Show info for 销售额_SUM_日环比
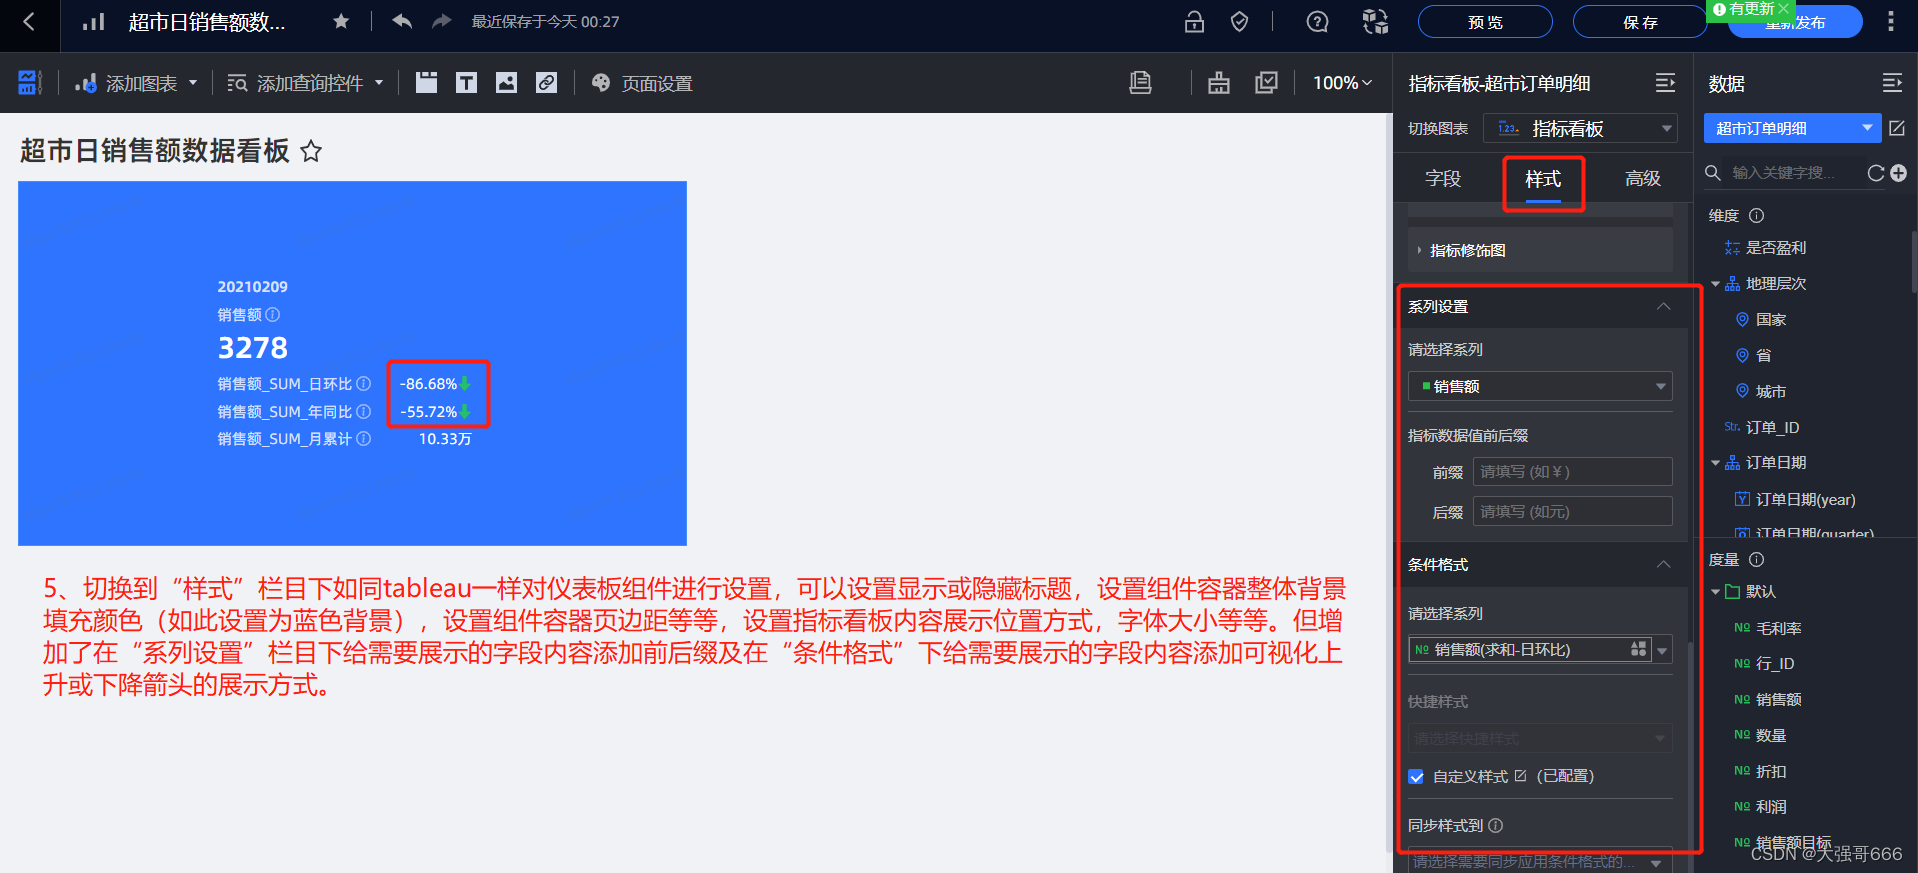Screen dimensions: 1918x873 [x=364, y=384]
